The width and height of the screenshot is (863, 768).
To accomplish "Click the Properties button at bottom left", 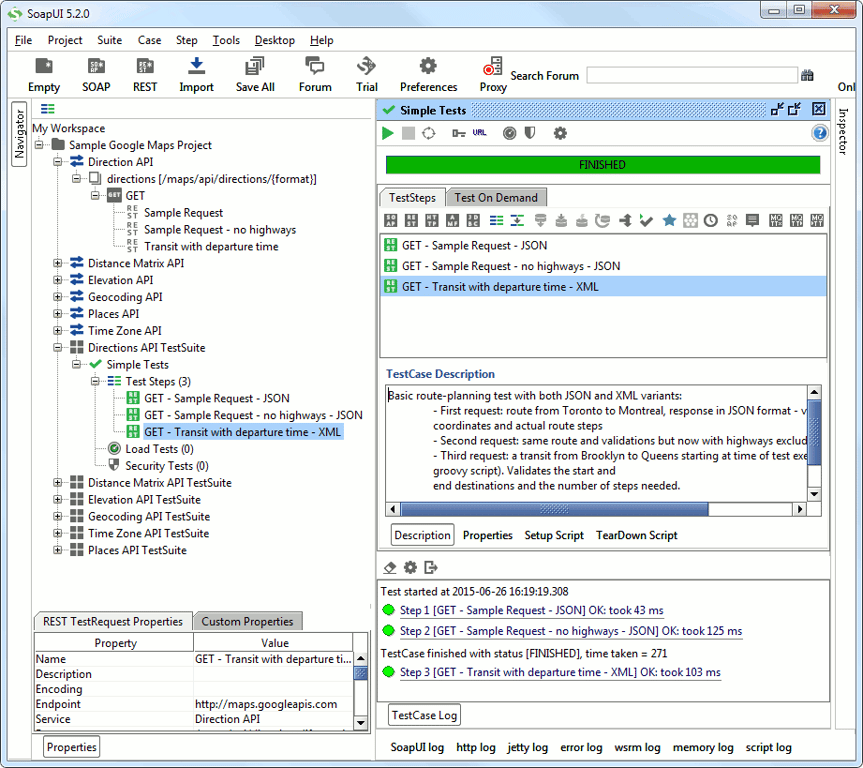I will pos(72,747).
